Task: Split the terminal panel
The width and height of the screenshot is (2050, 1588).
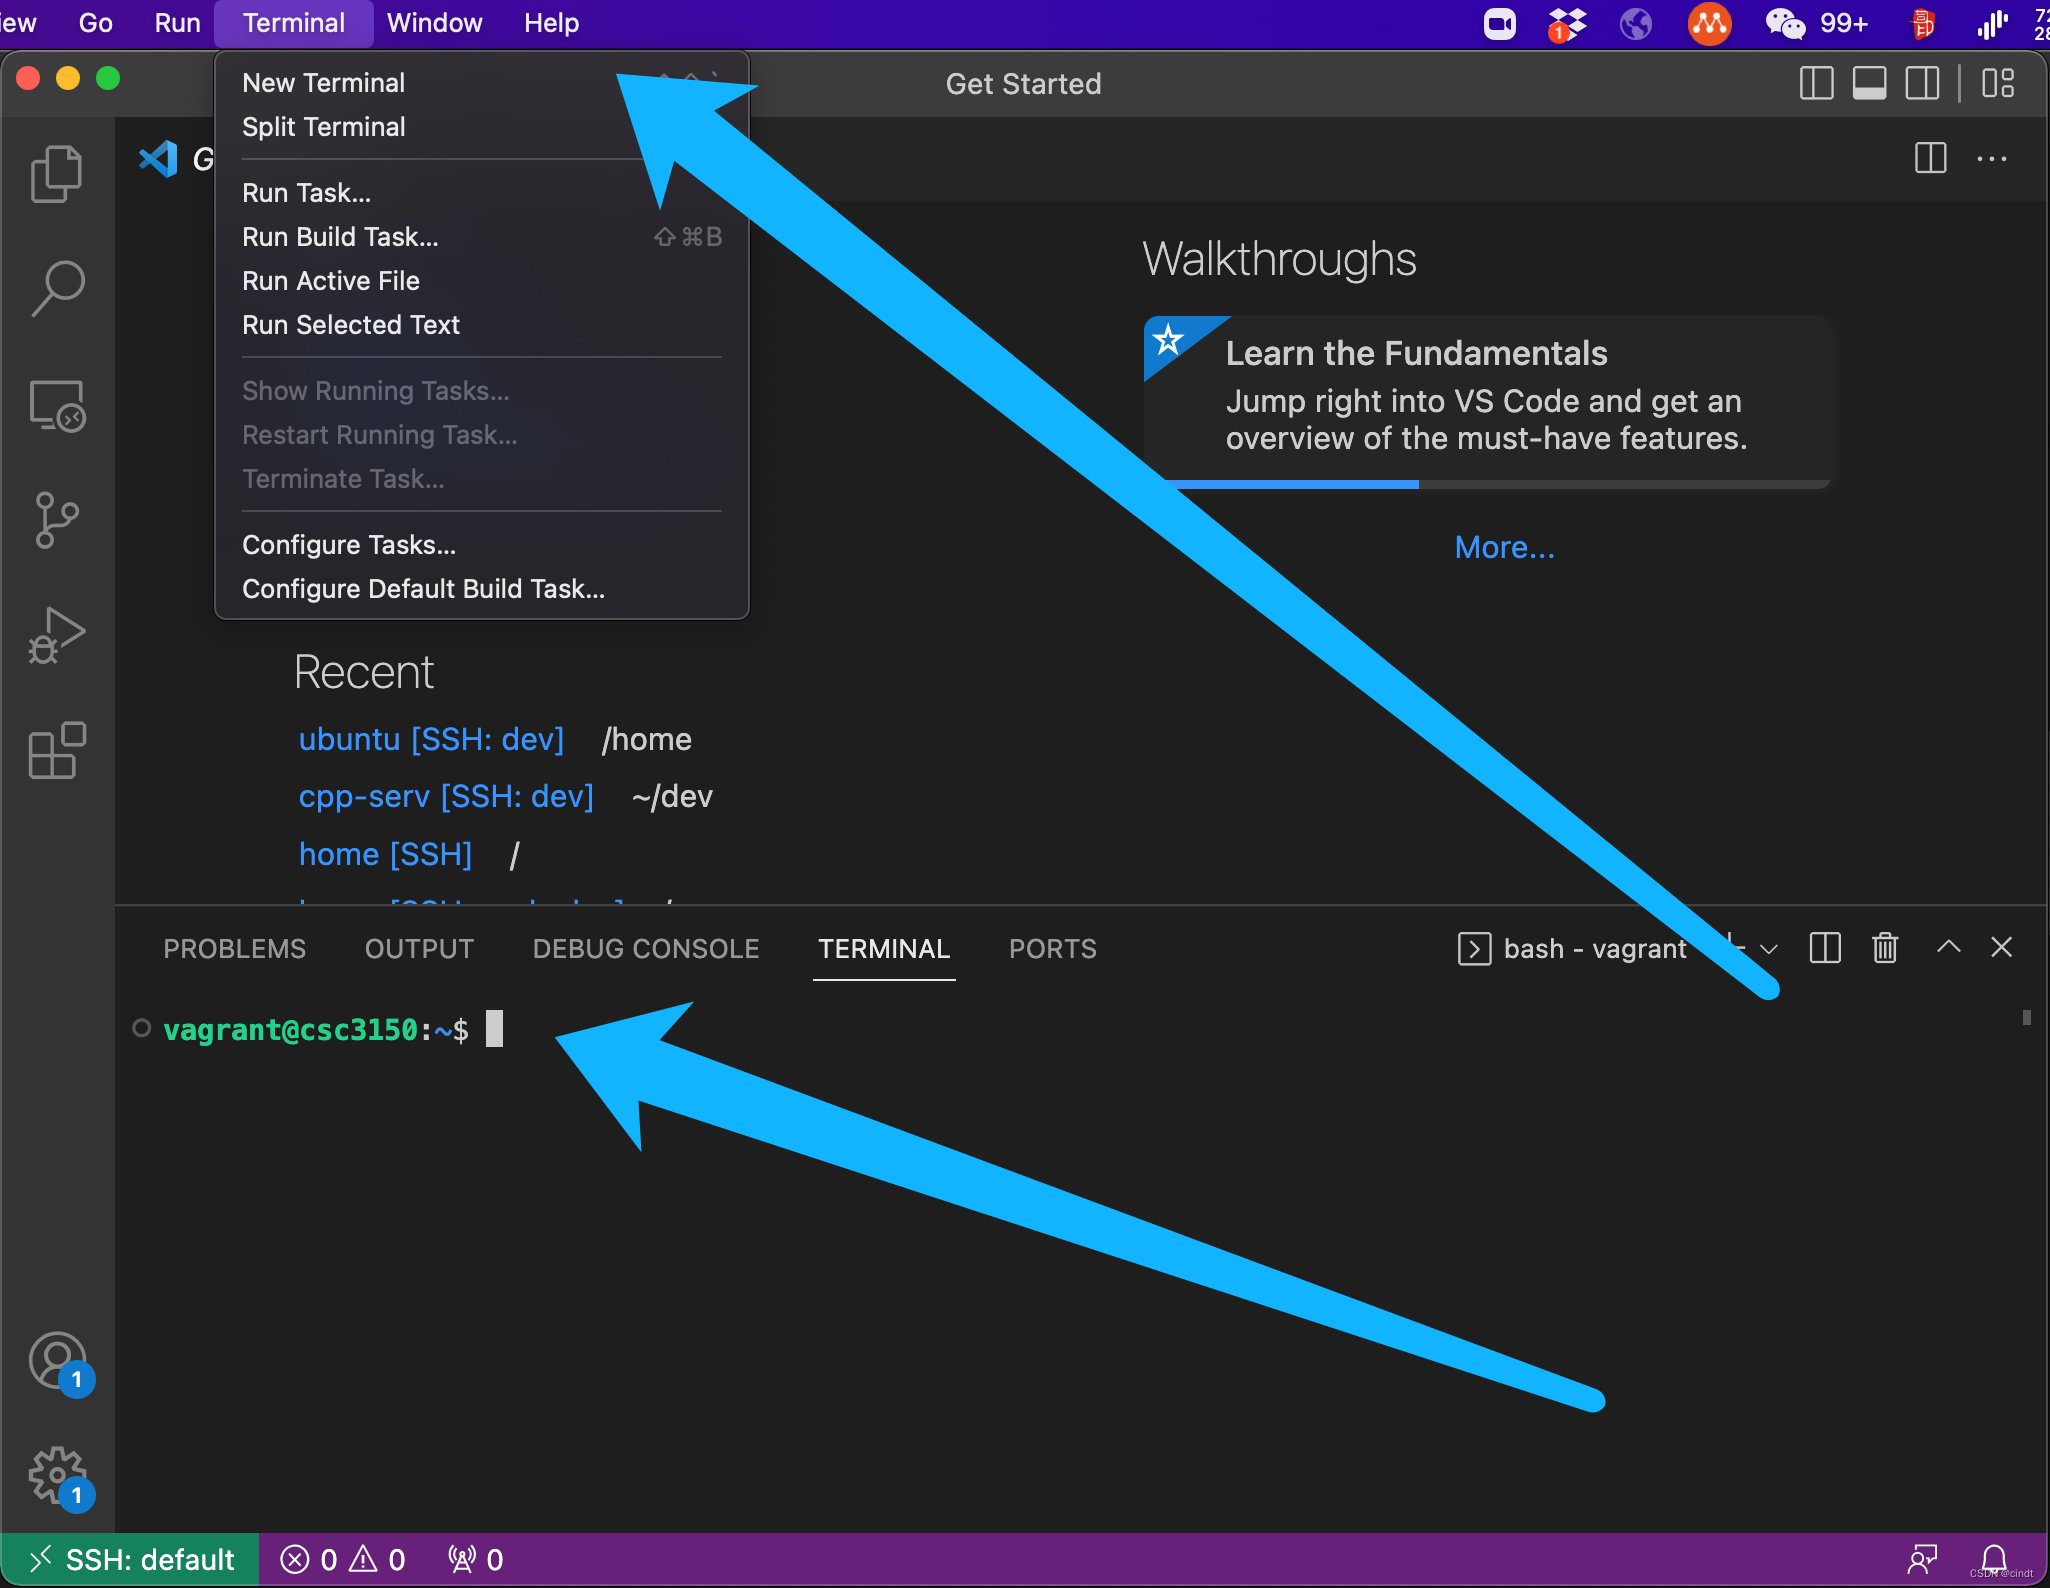Action: pos(1825,948)
